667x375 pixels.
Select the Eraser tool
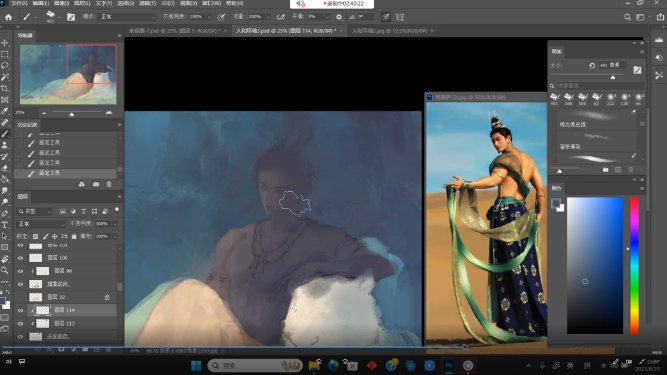point(5,168)
